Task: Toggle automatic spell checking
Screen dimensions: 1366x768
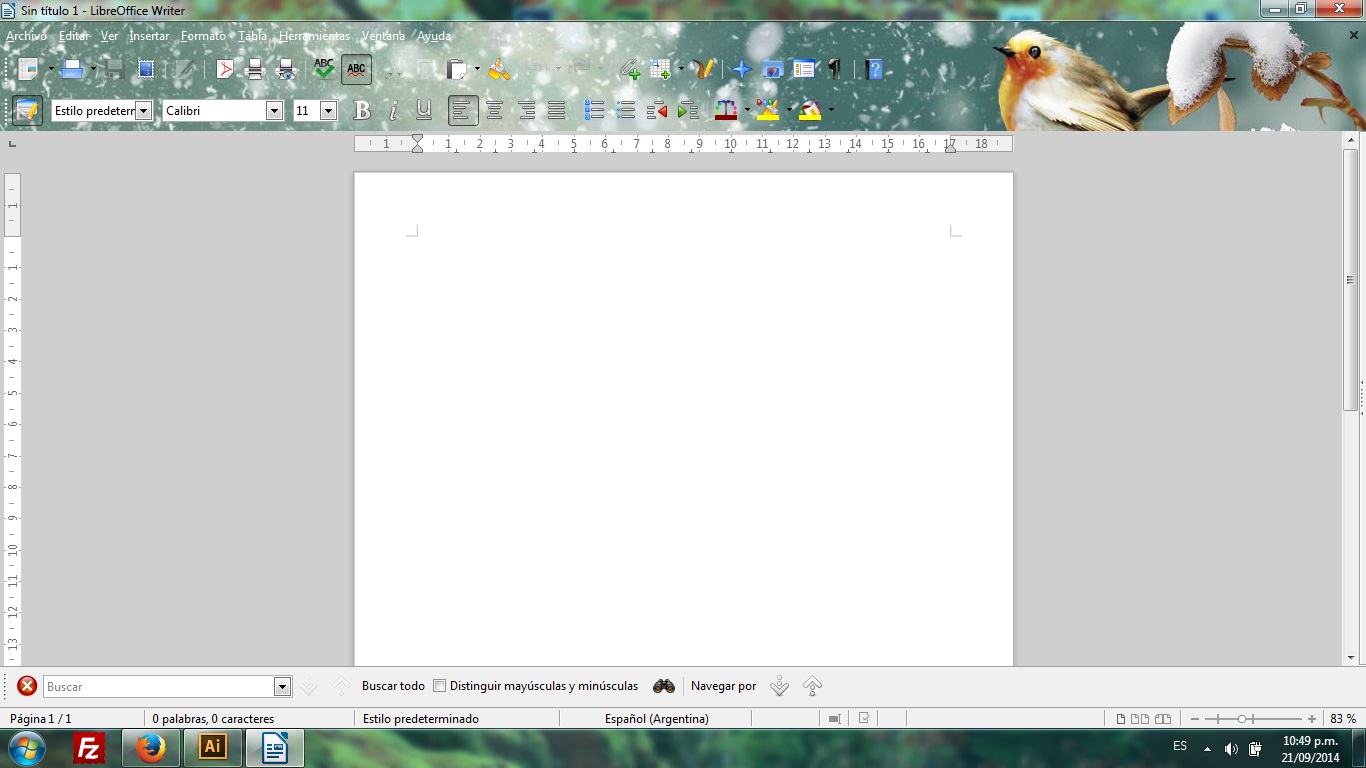Action: coord(356,69)
